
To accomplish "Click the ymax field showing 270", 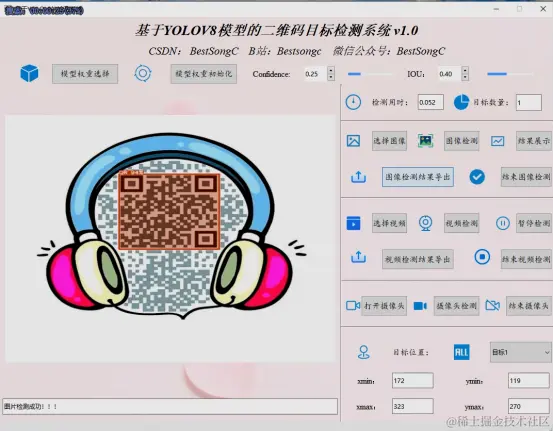I will click(x=529, y=406).
